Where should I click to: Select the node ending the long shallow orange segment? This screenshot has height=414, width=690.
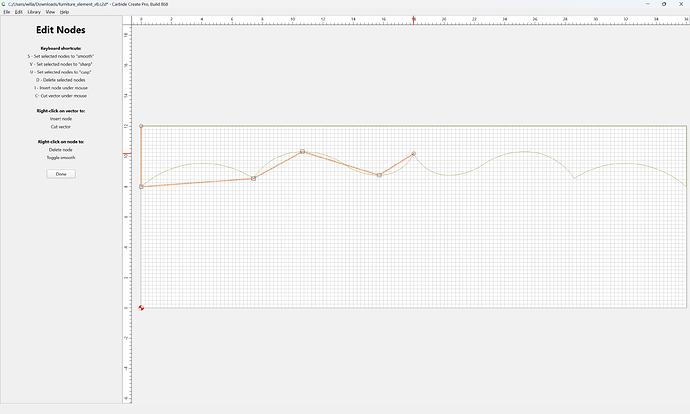pyautogui.click(x=253, y=178)
